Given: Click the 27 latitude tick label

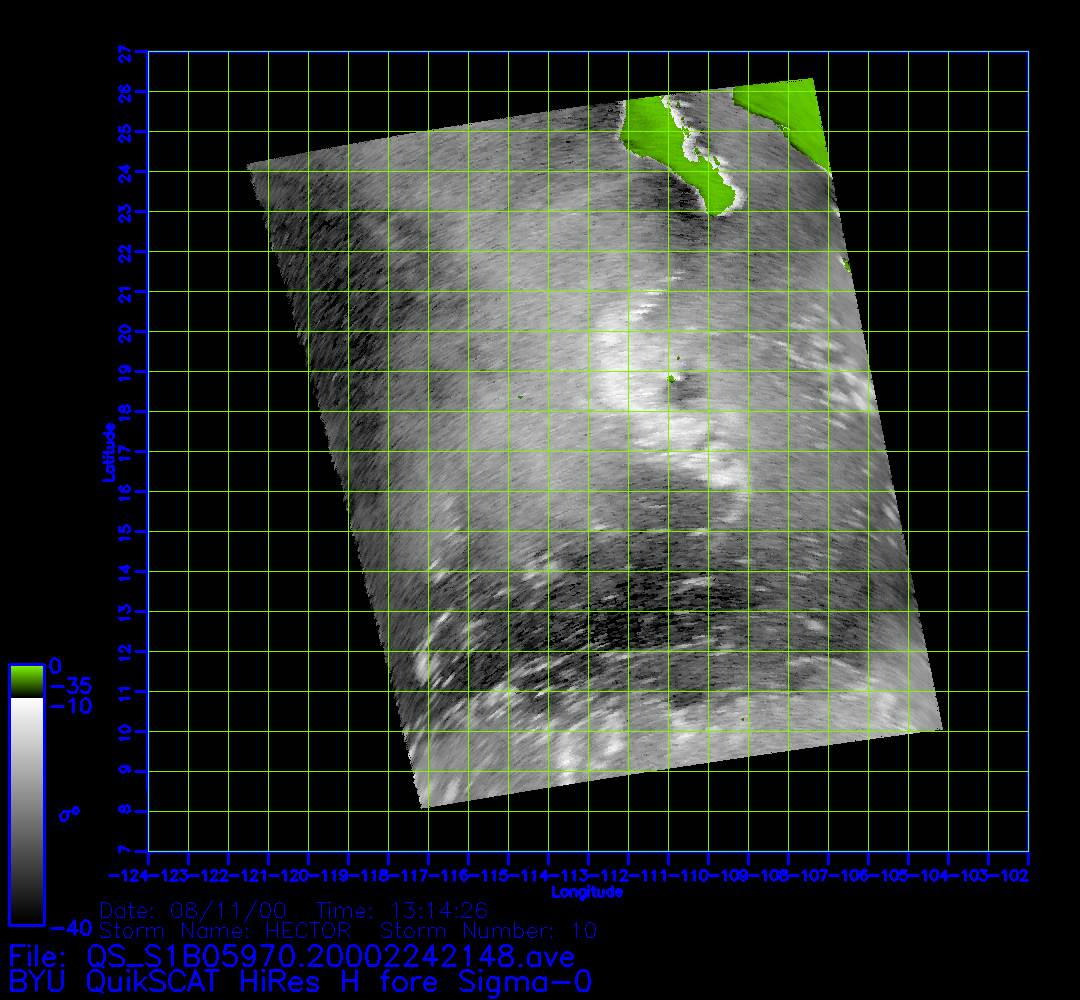Looking at the screenshot, I should [x=126, y=51].
